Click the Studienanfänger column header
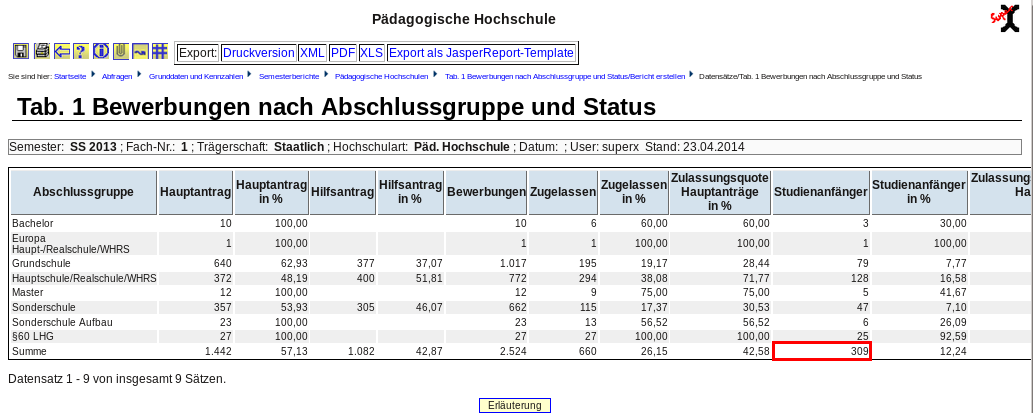Screen dimensions: 1033x413 coord(820,192)
